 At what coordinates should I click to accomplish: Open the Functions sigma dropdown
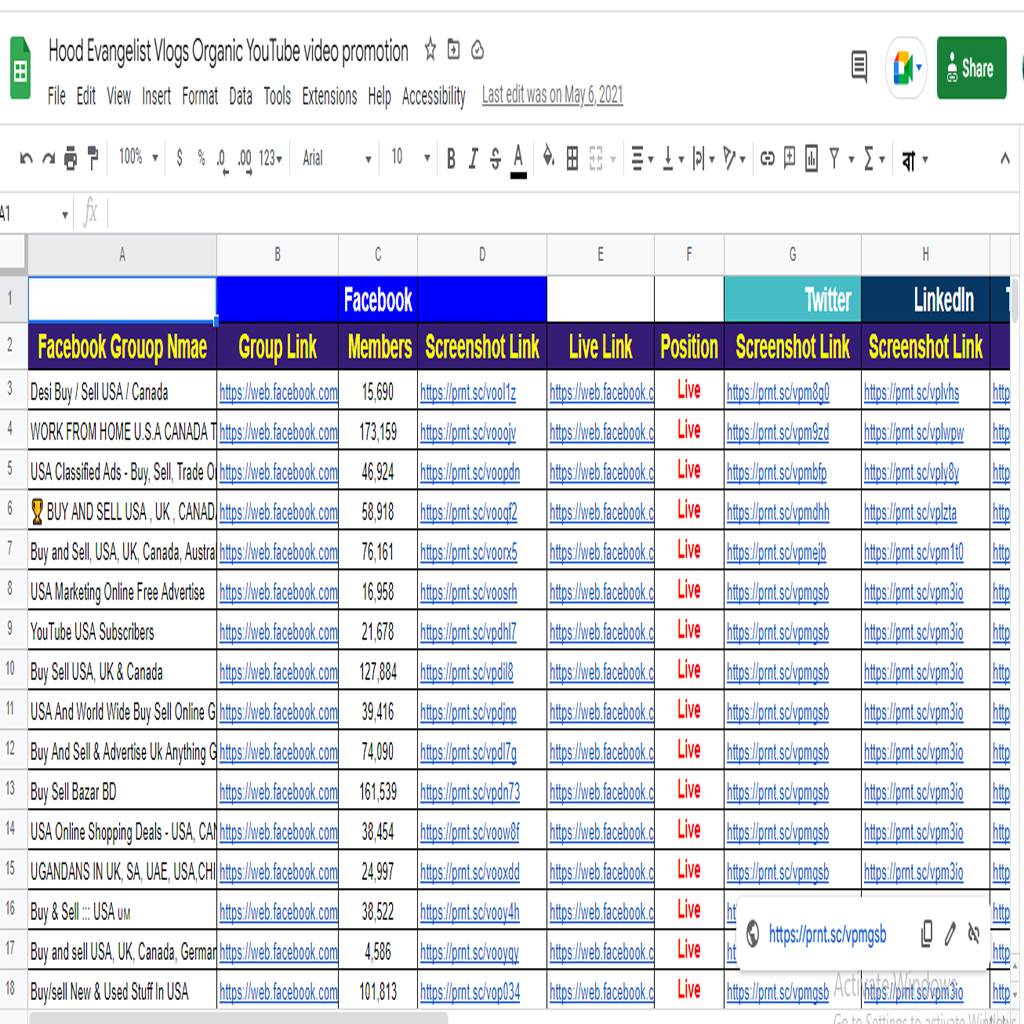[874, 158]
